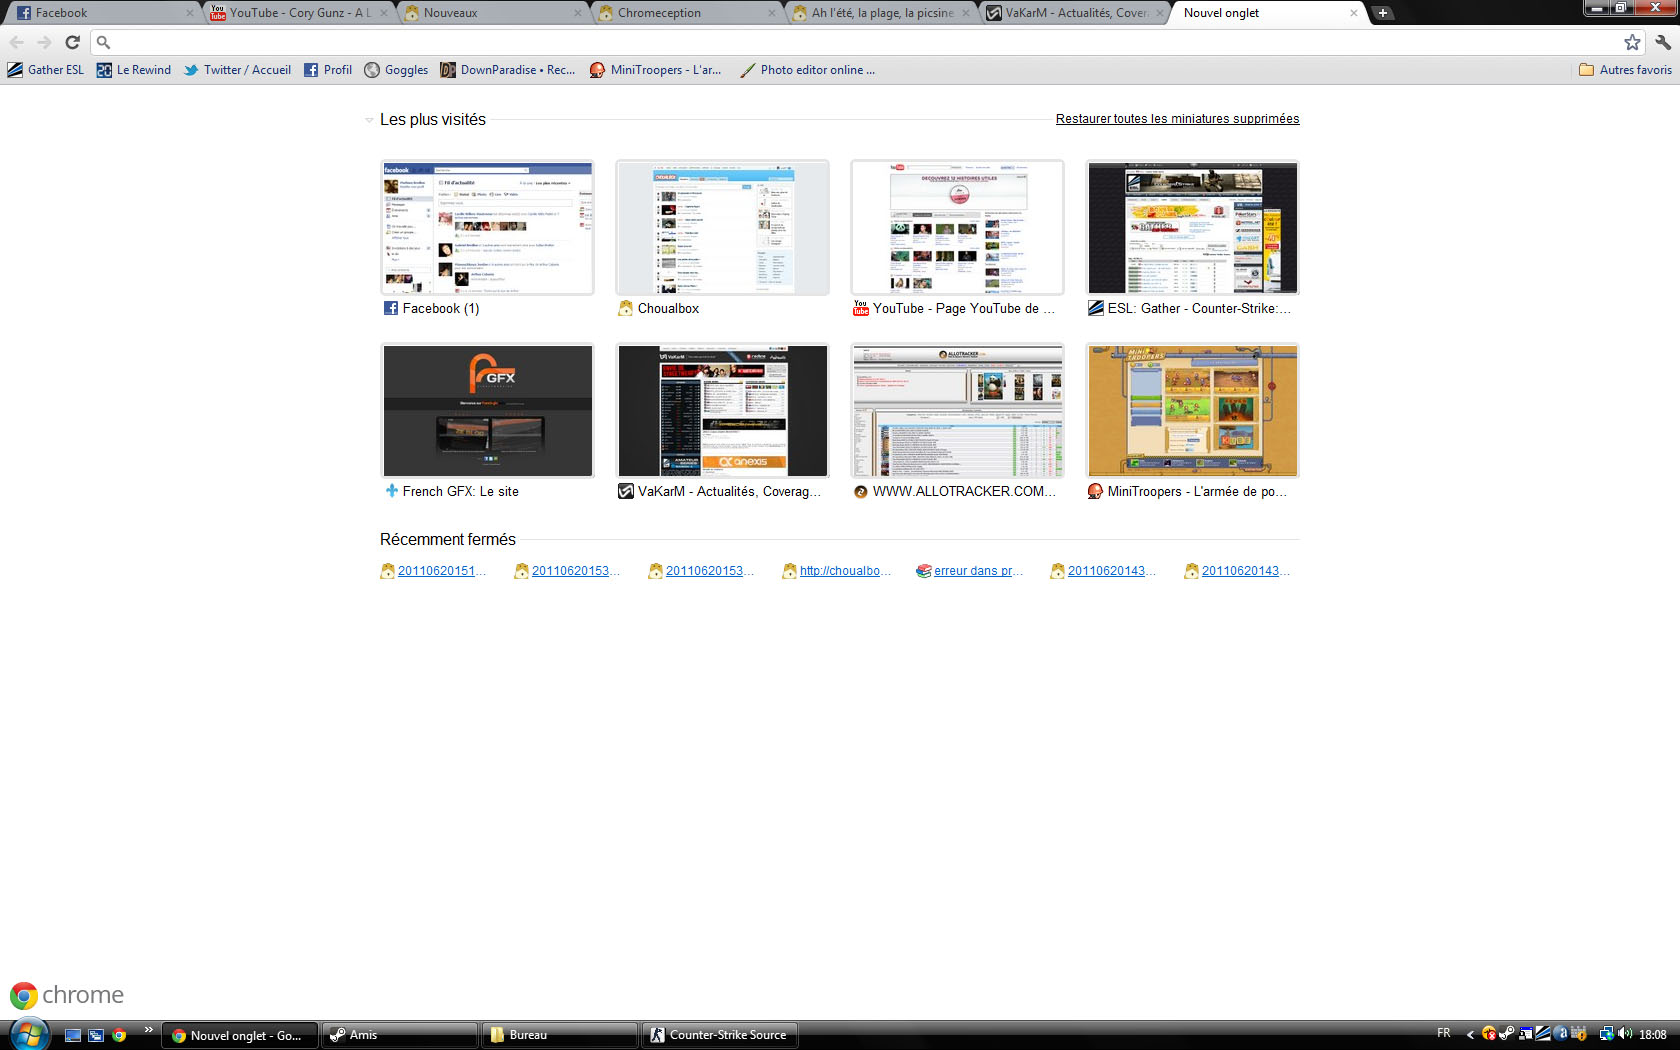Open Twitter / Accueil bookmark
This screenshot has width=1680, height=1050.
(x=237, y=70)
